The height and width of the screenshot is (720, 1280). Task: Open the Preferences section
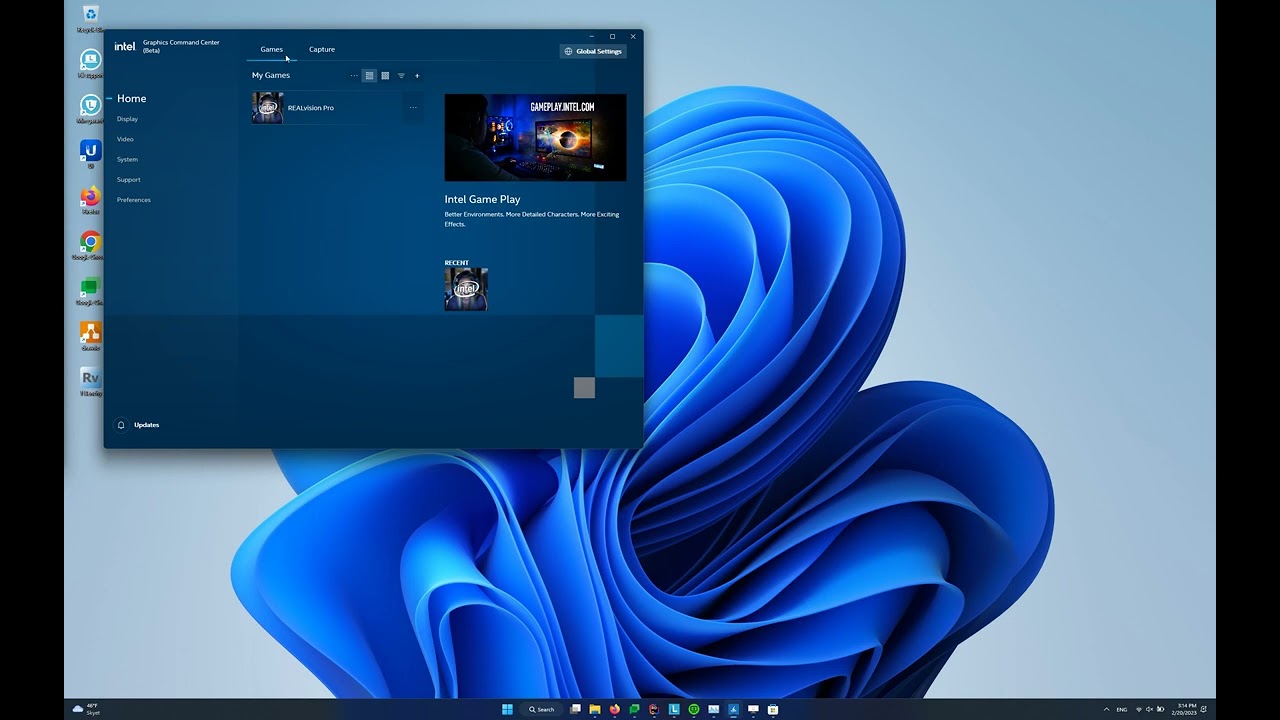(x=134, y=200)
